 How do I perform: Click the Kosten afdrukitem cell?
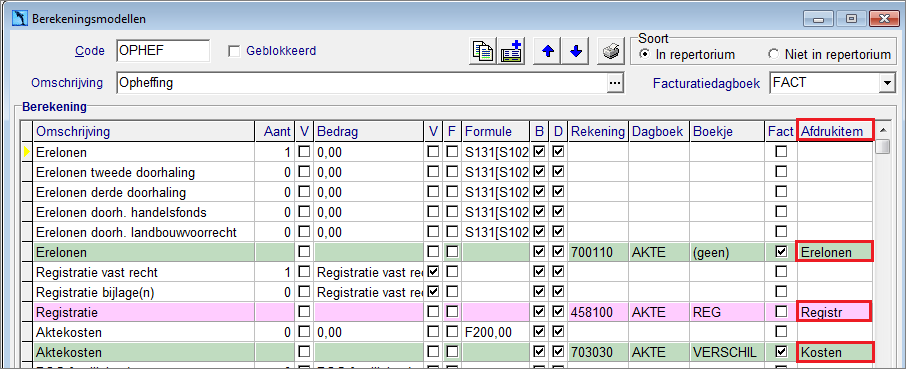(836, 352)
